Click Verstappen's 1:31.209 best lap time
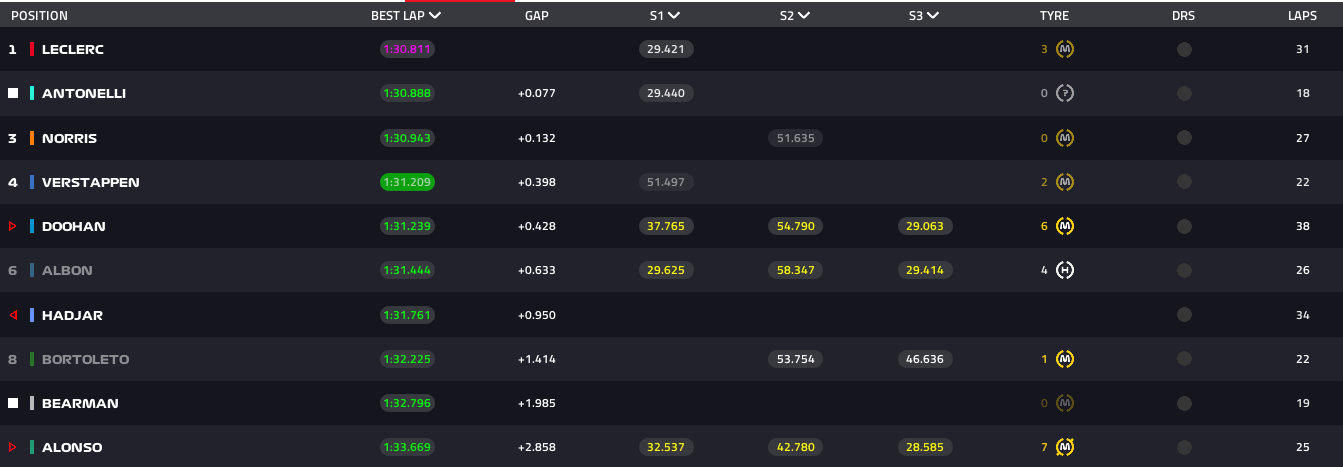 click(407, 182)
